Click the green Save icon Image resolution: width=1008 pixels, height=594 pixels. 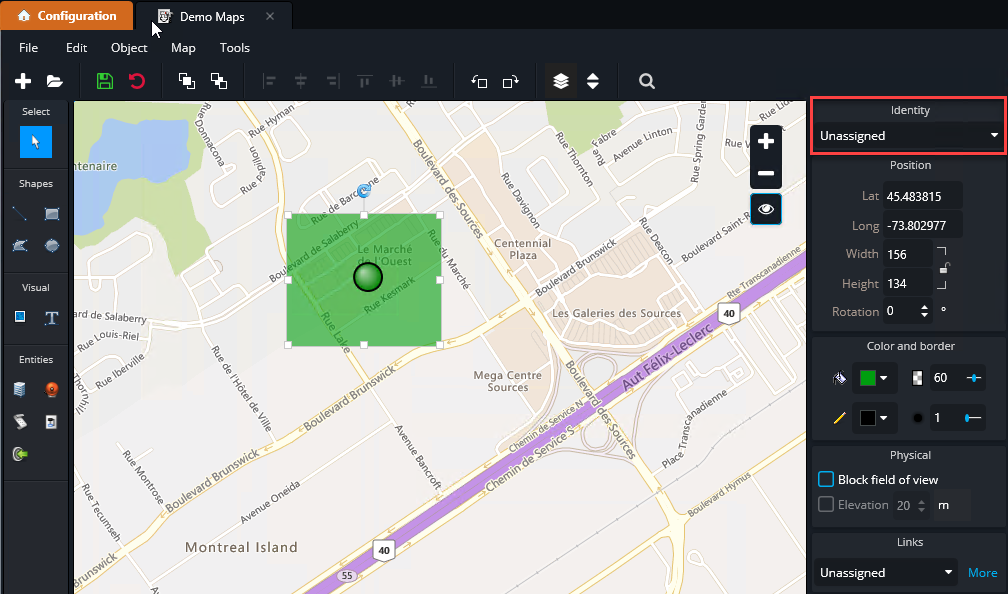[105, 81]
